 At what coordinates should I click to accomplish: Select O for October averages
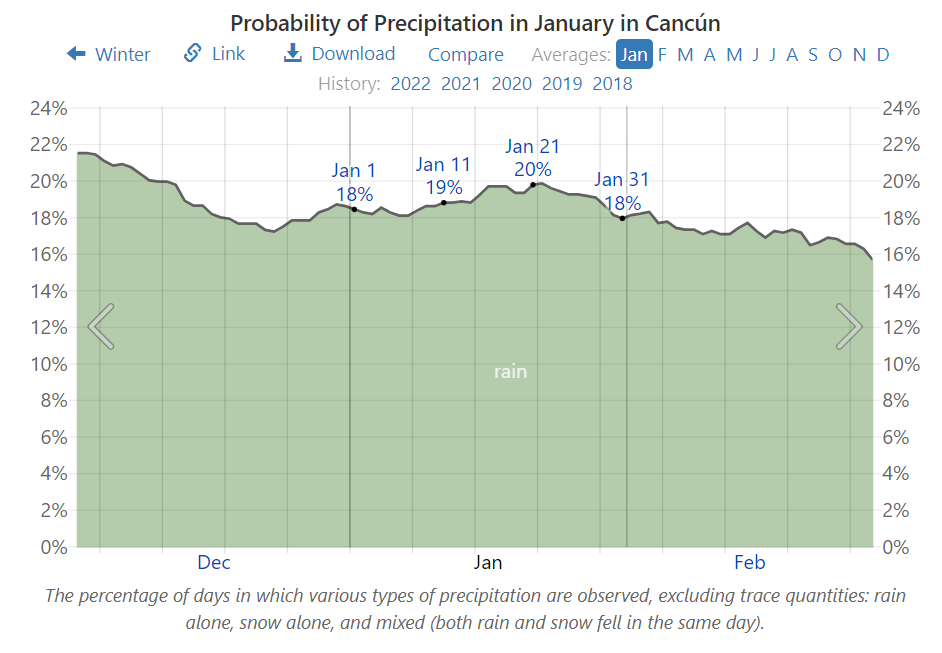[835, 54]
